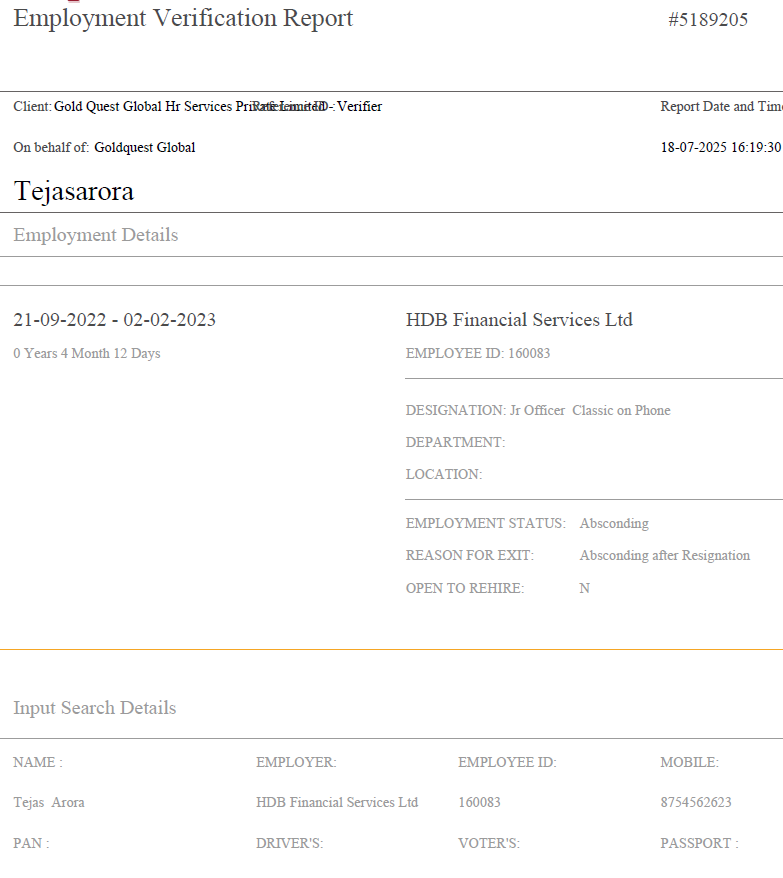
Task: Click the 'EMPLOYEE ID:' label in search details
Action: [507, 763]
